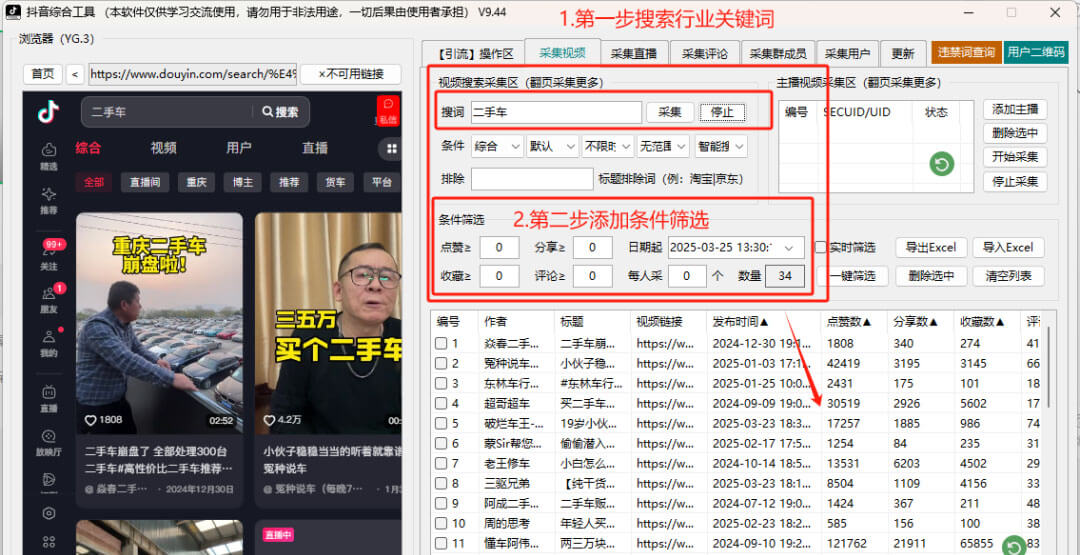Click the four-circles icon at sidebar bottom
1080x555 pixels.
[49, 543]
